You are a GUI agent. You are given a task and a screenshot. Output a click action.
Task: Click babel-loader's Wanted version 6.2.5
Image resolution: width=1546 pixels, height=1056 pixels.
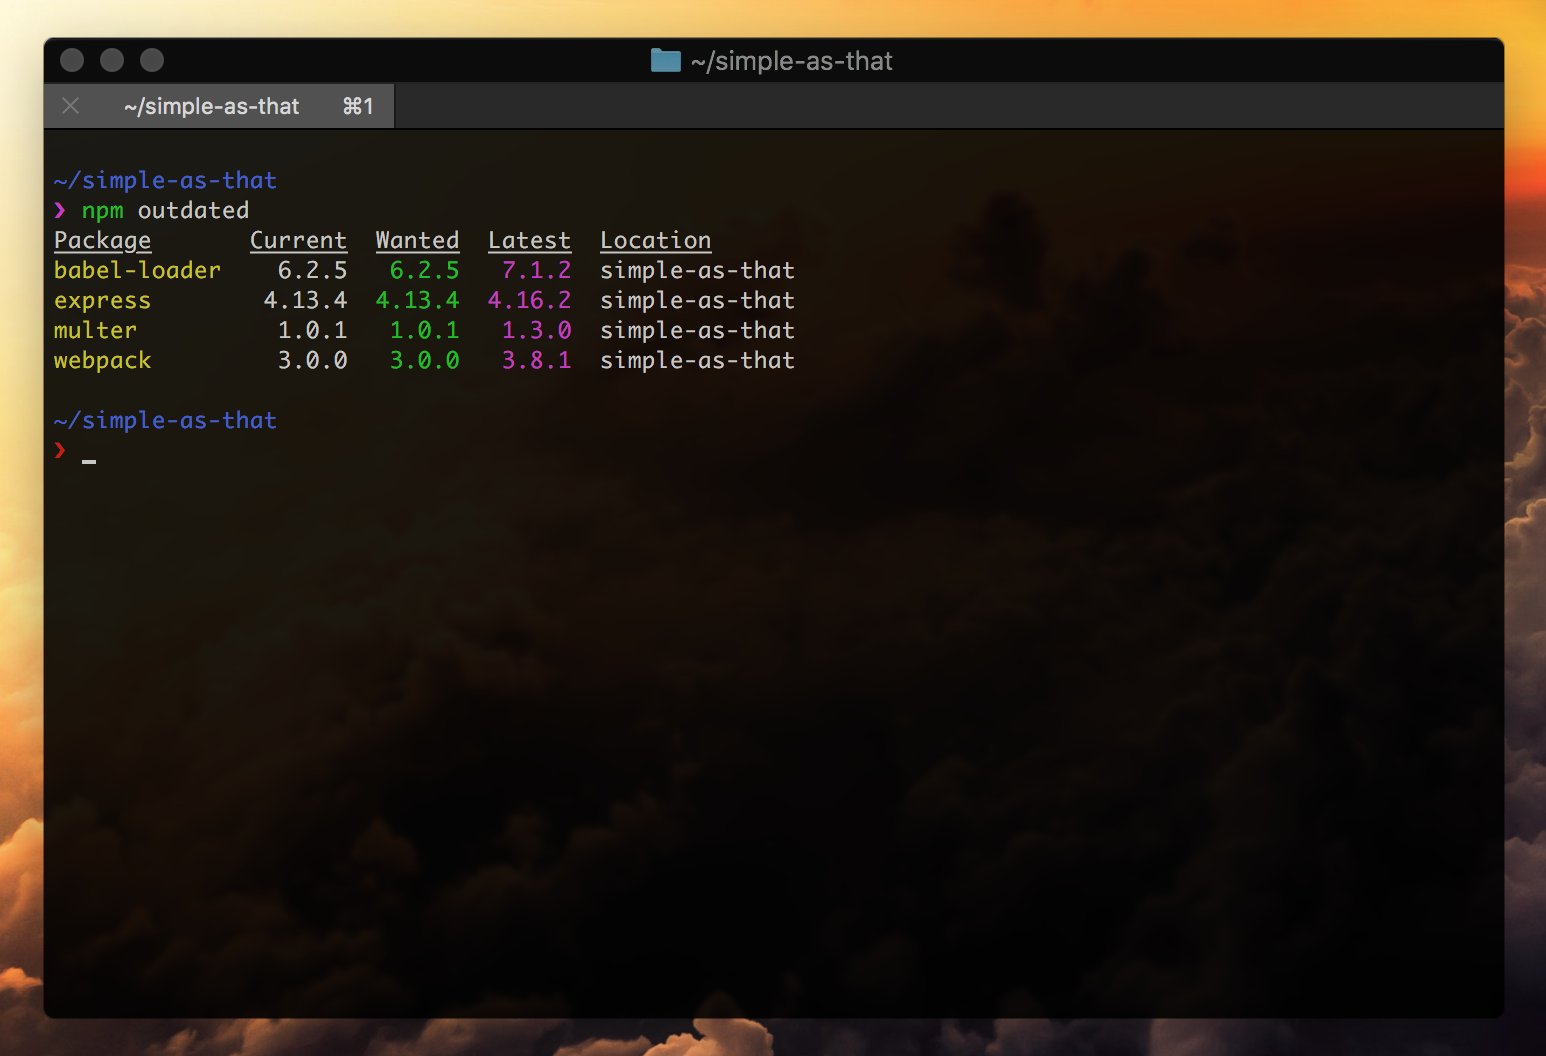coord(424,270)
